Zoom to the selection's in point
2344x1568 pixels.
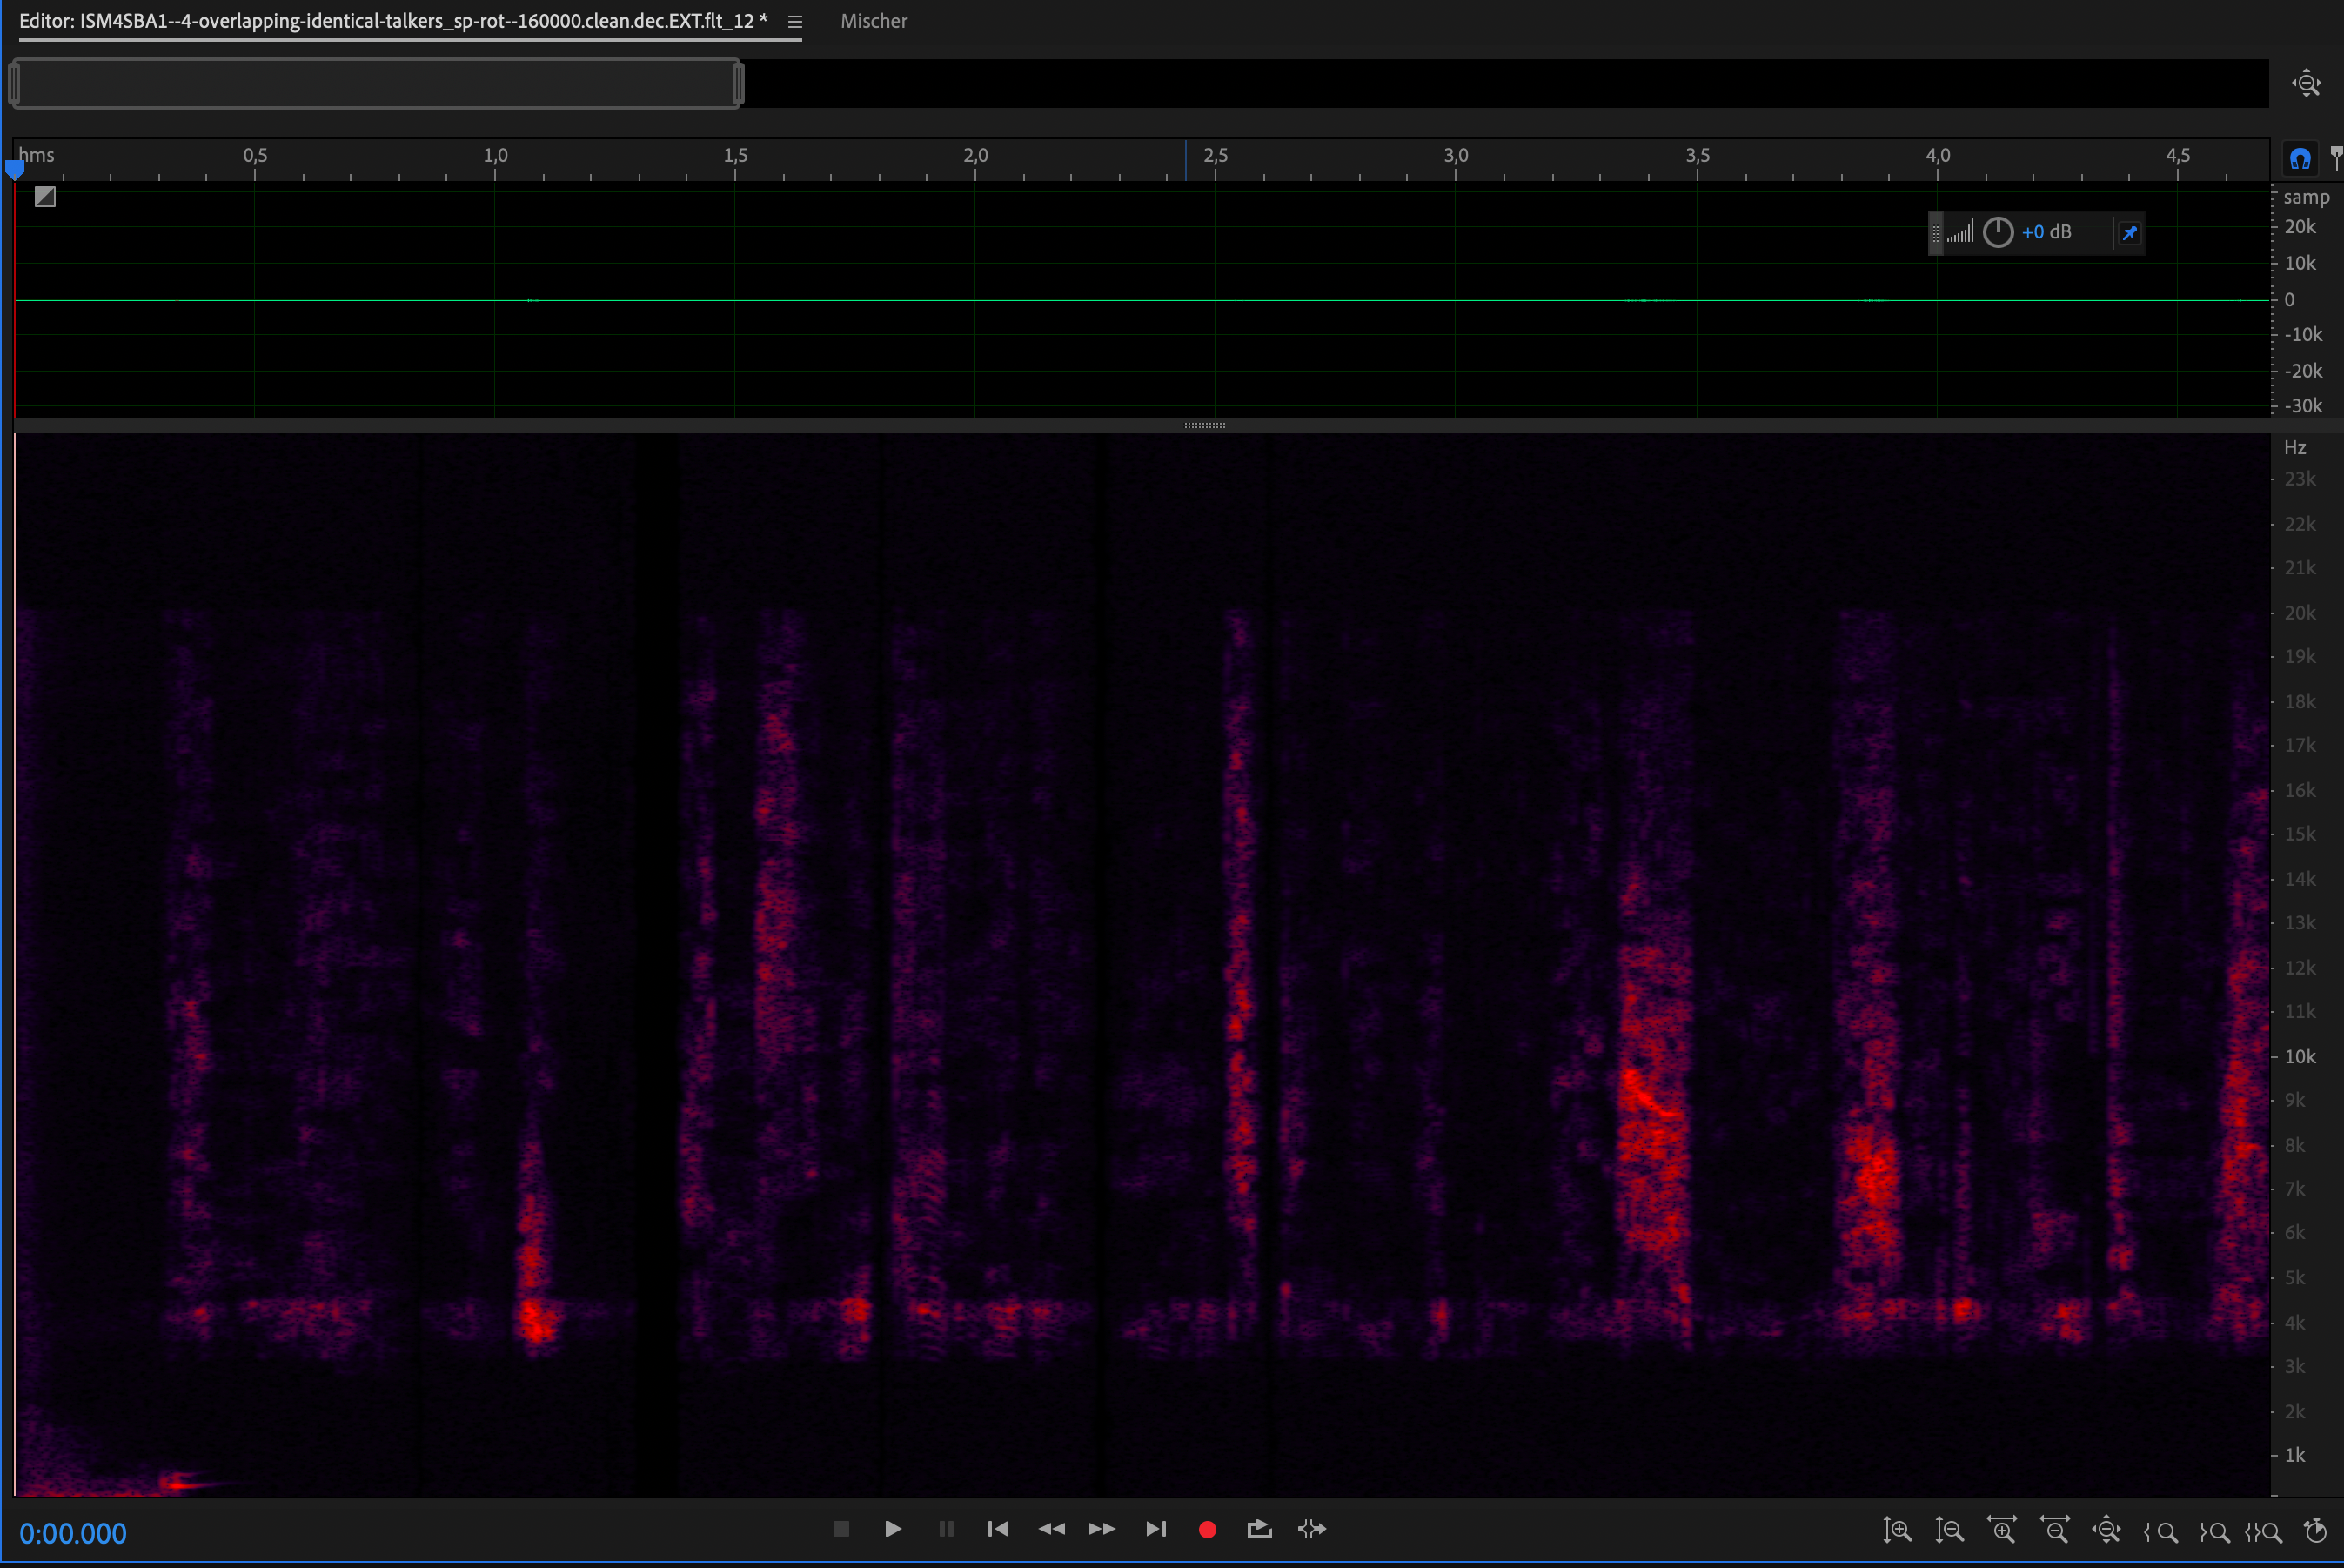(2161, 1531)
